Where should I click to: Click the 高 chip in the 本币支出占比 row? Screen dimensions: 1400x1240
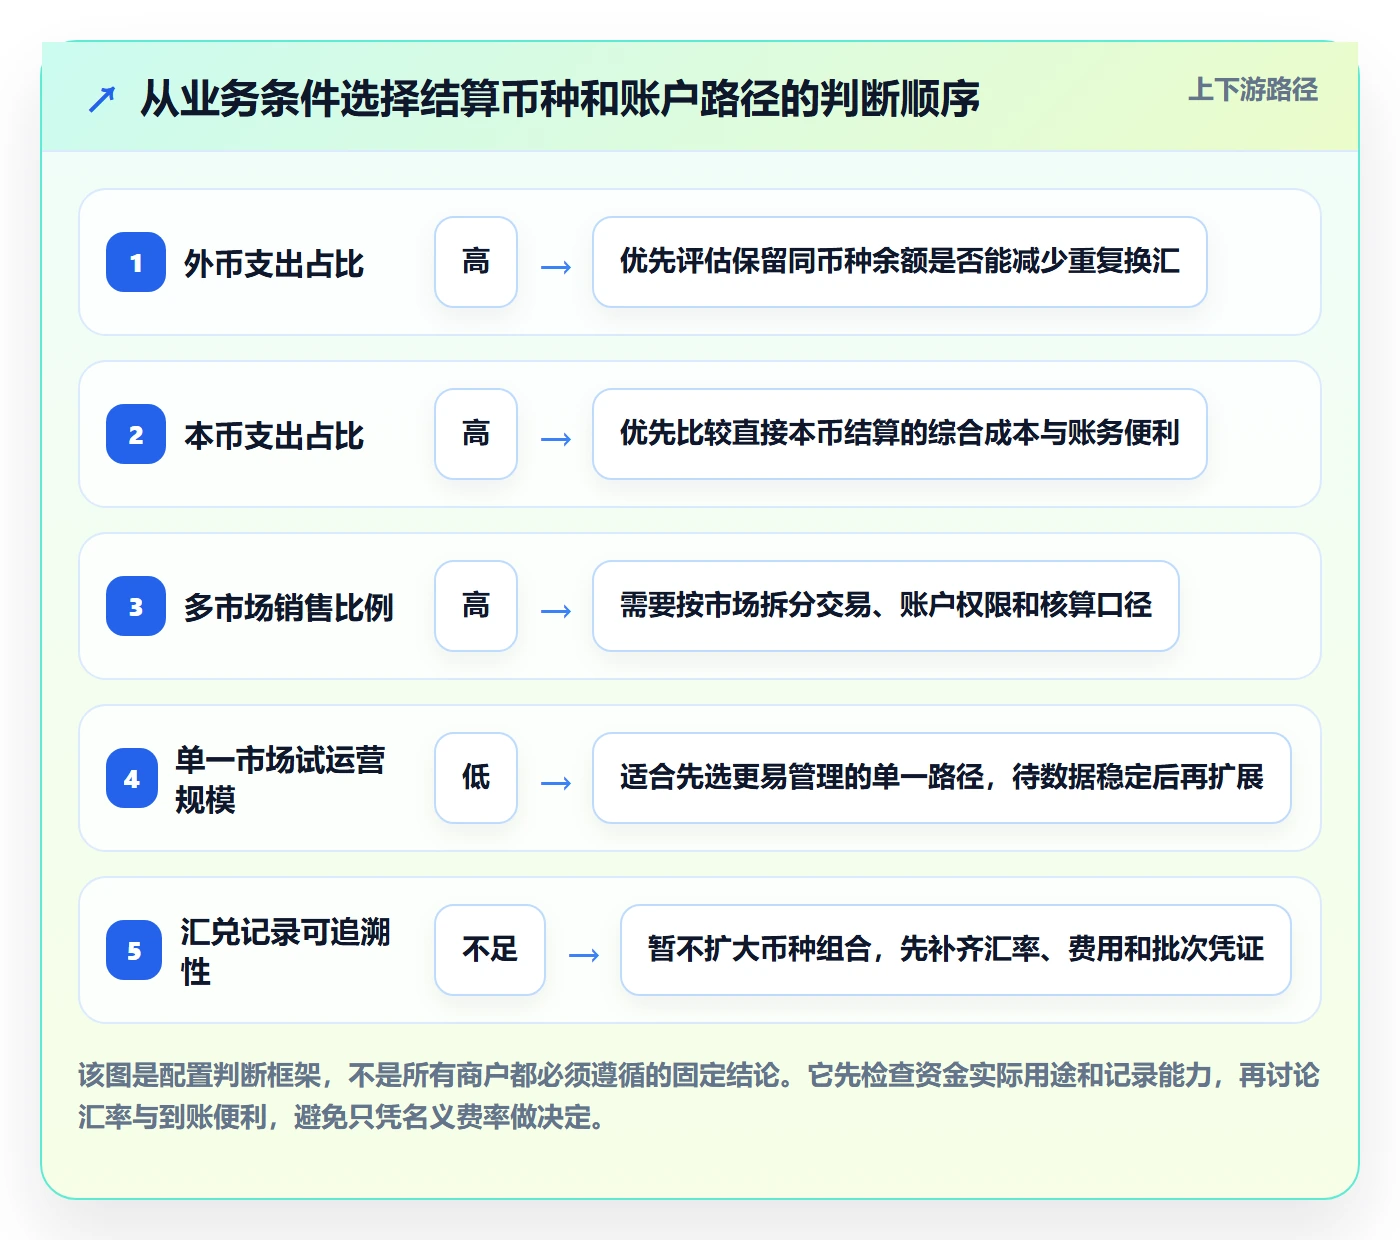[476, 434]
